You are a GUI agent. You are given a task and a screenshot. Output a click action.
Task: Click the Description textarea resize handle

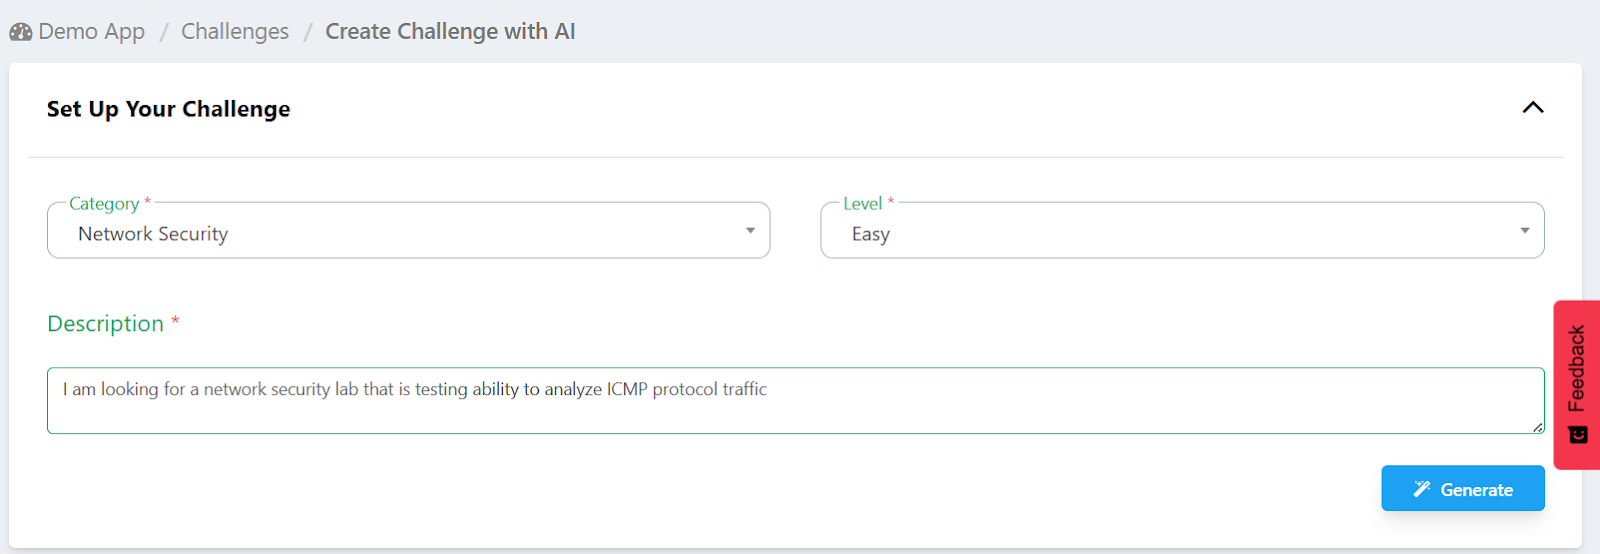click(x=1537, y=427)
